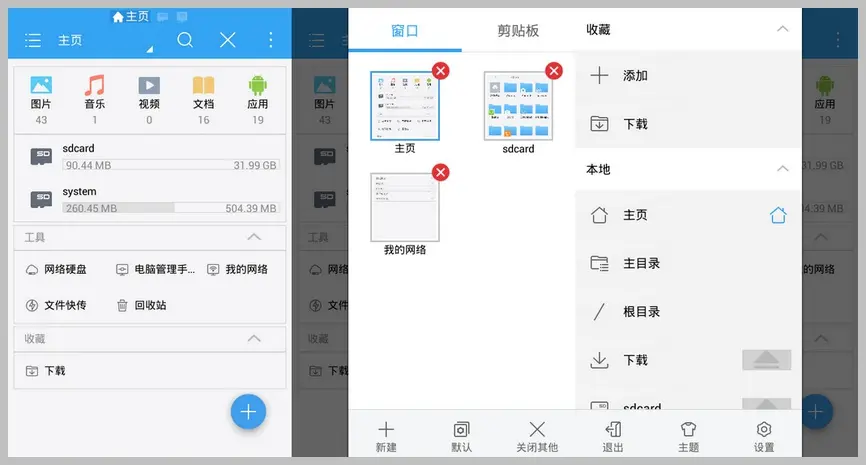
Task: Collapse the 工具 section in left panel
Action: click(254, 237)
